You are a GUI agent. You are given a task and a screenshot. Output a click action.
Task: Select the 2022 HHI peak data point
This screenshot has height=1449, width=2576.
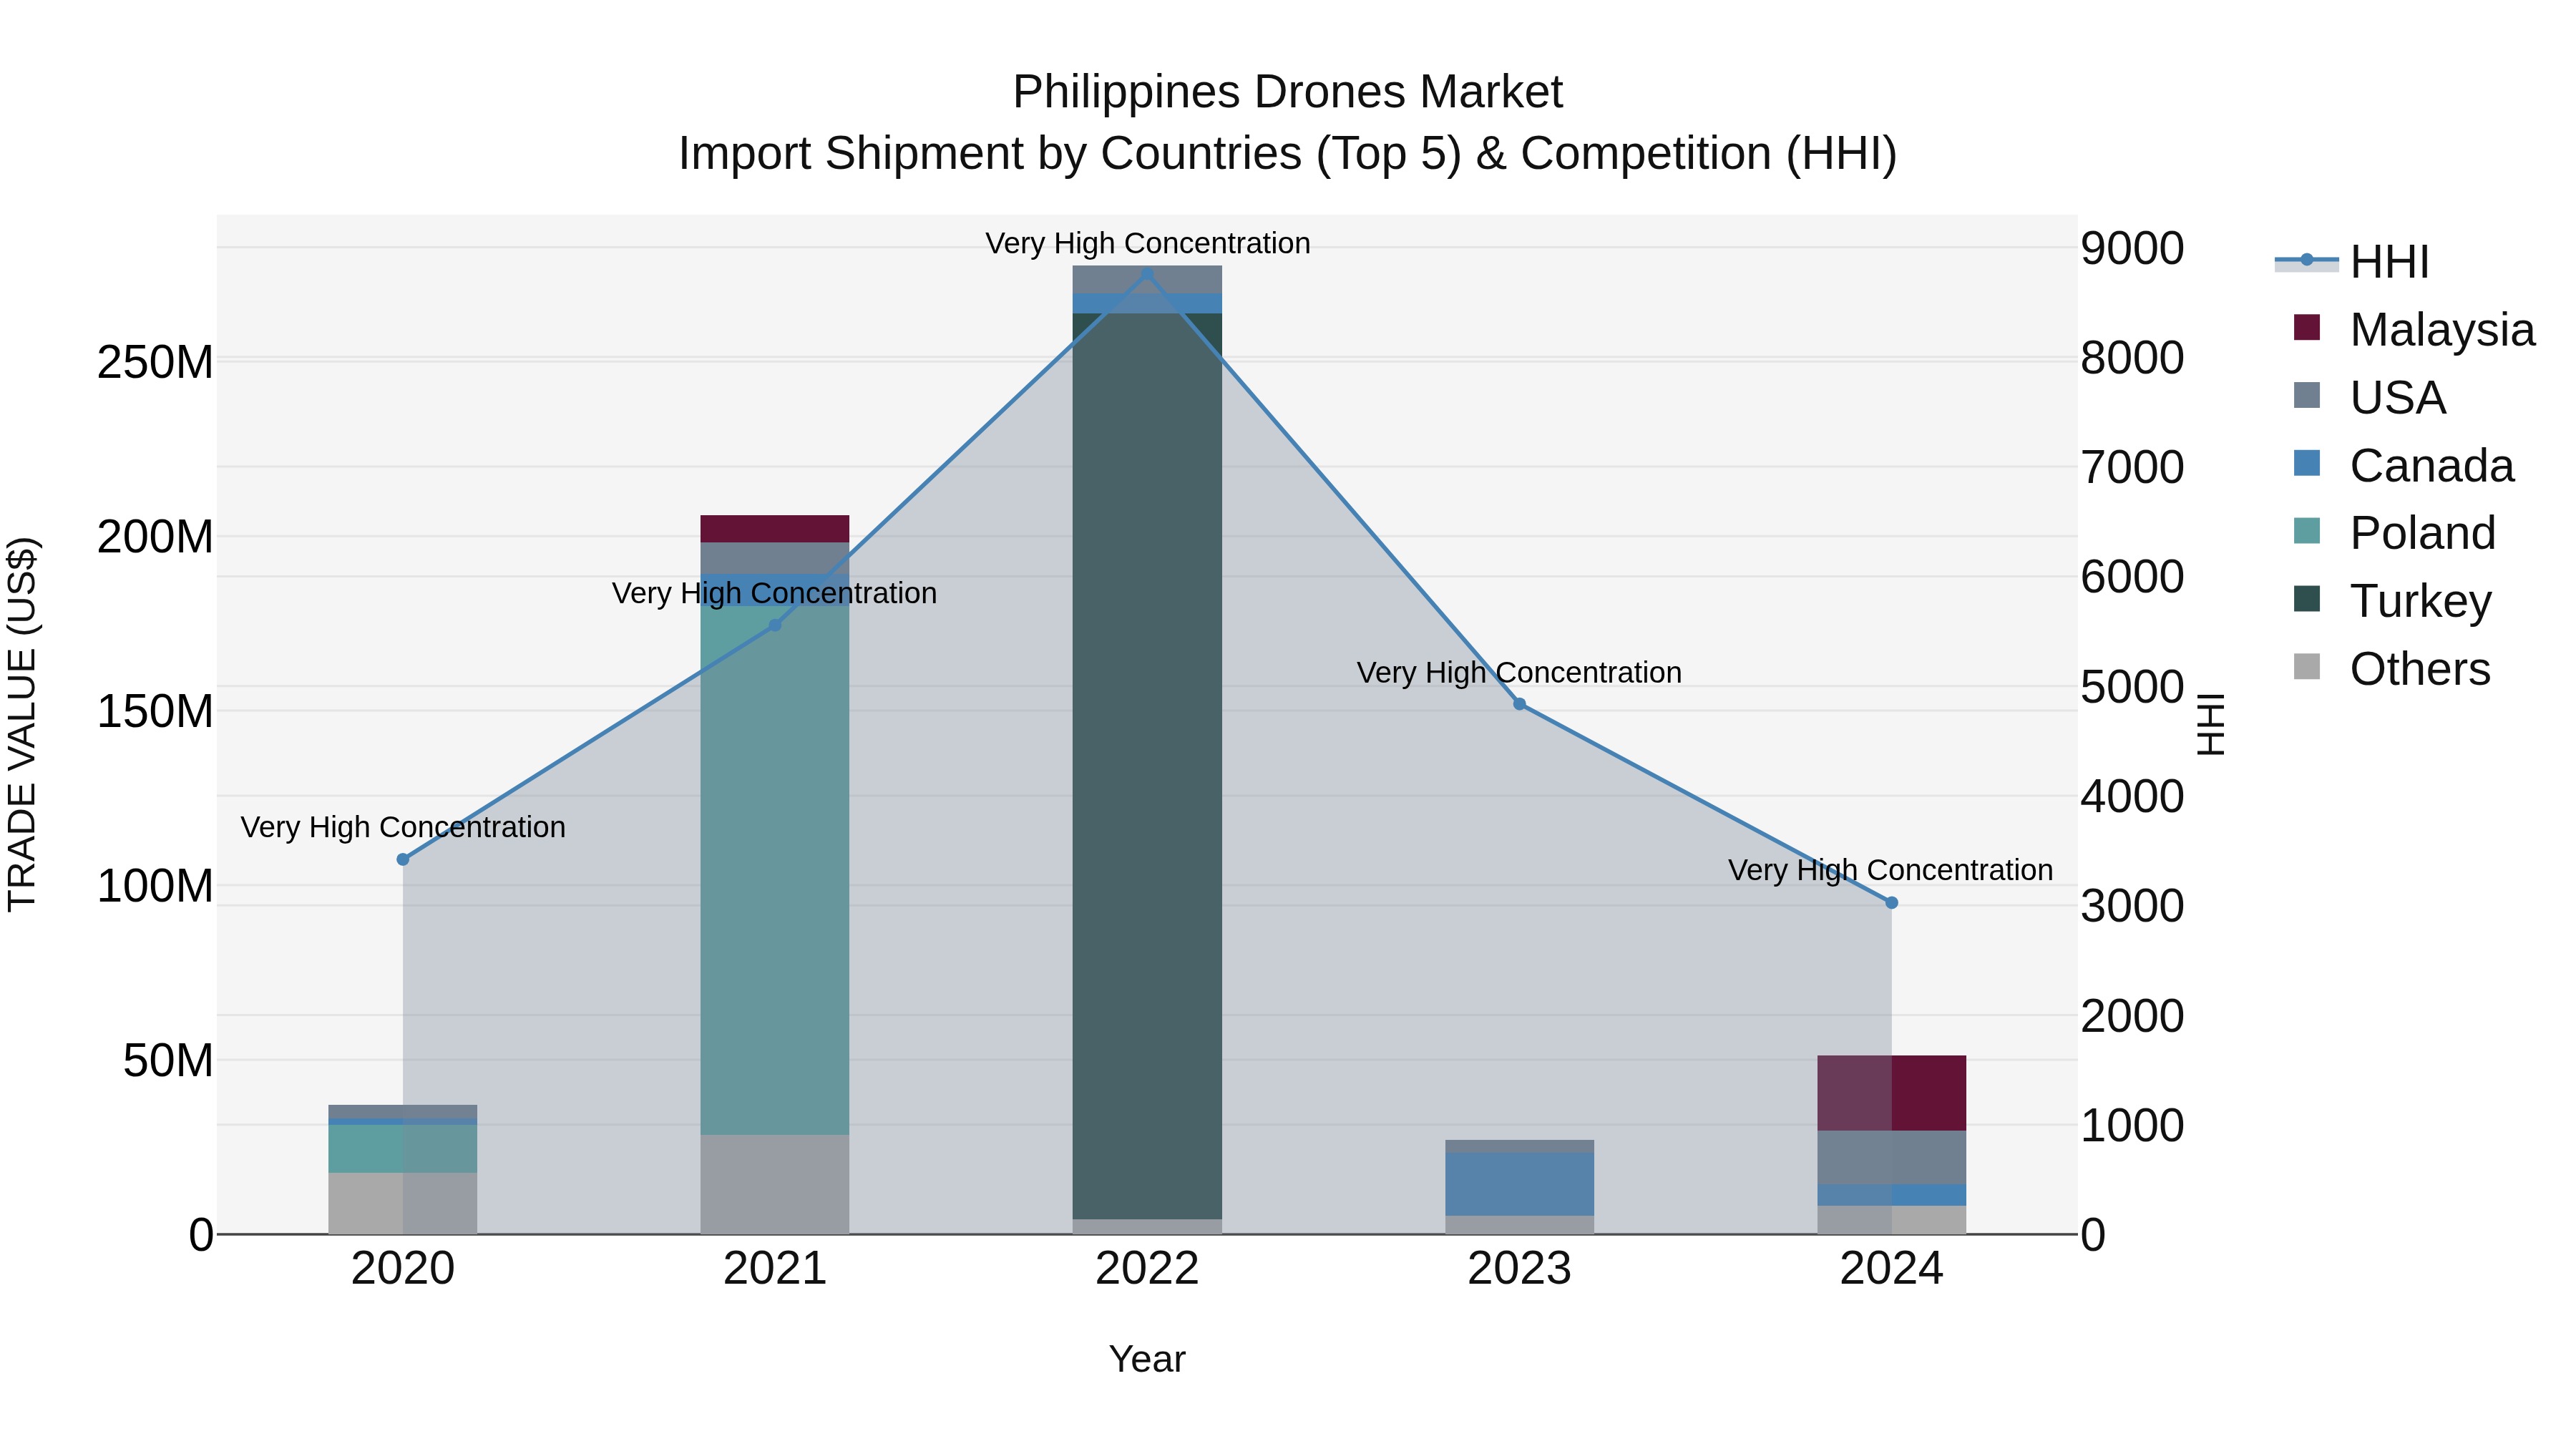tap(1147, 274)
